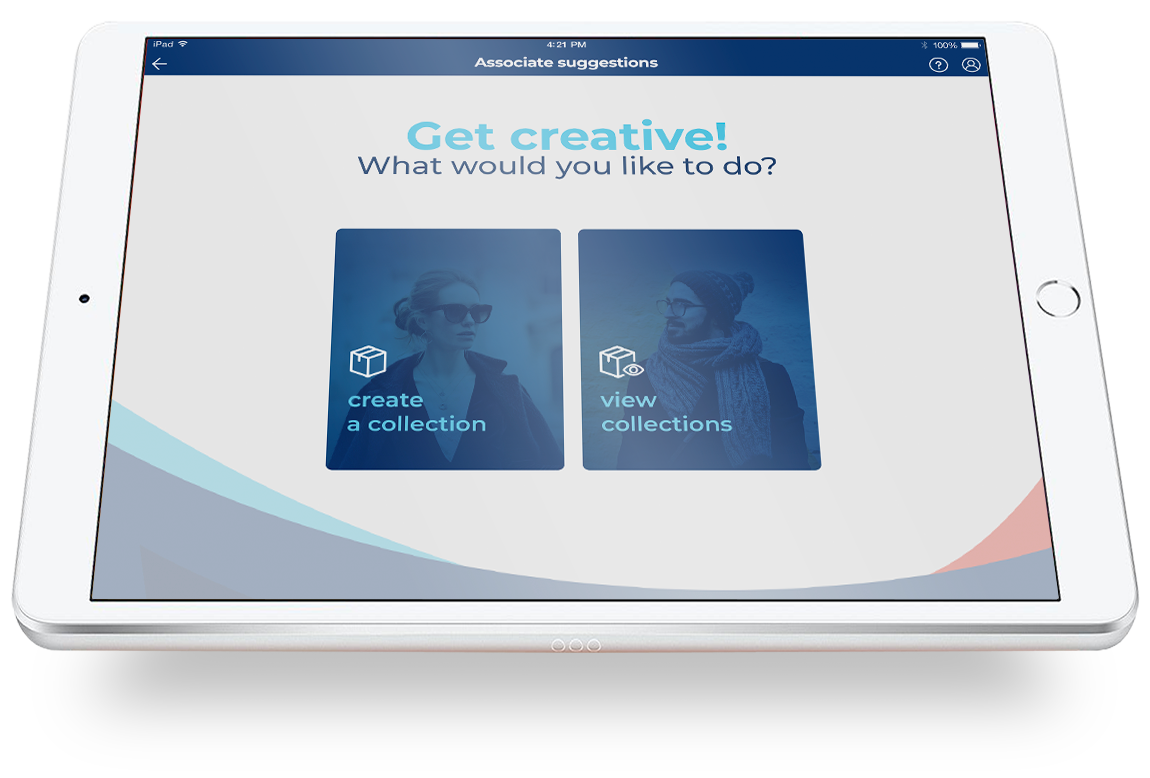Click the "Get creative!" heading

(567, 135)
